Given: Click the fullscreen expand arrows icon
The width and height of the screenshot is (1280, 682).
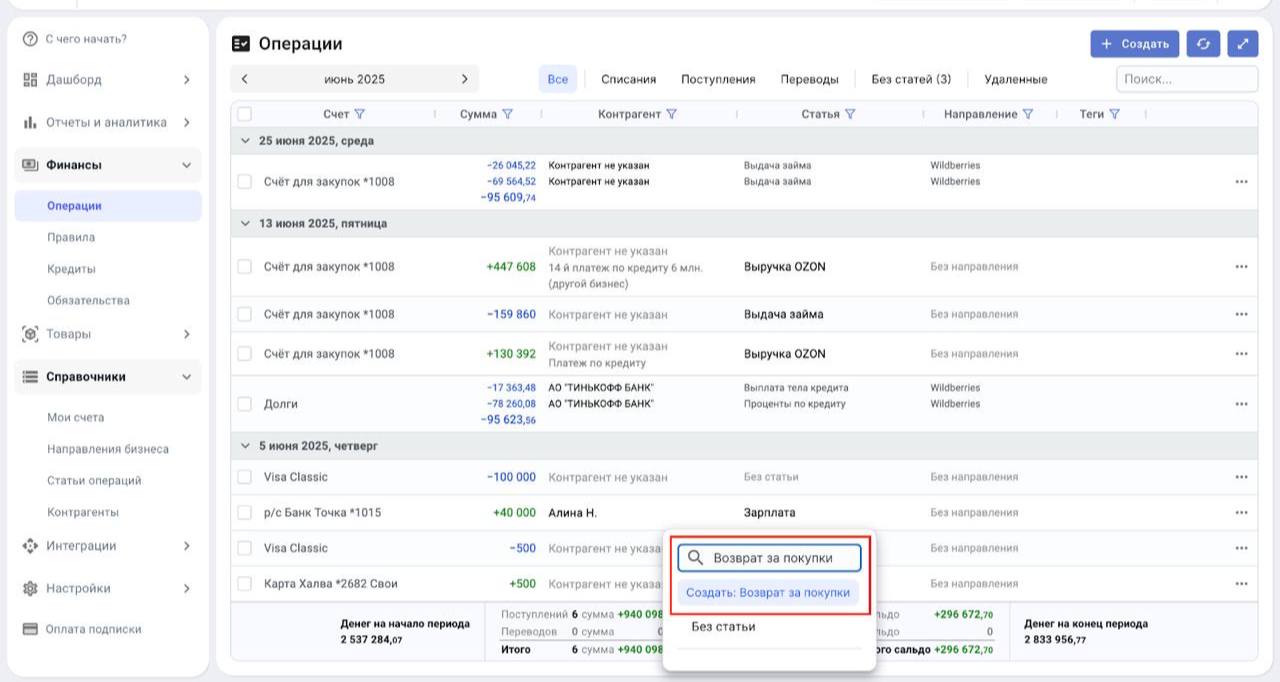Looking at the screenshot, I should click(x=1242, y=44).
